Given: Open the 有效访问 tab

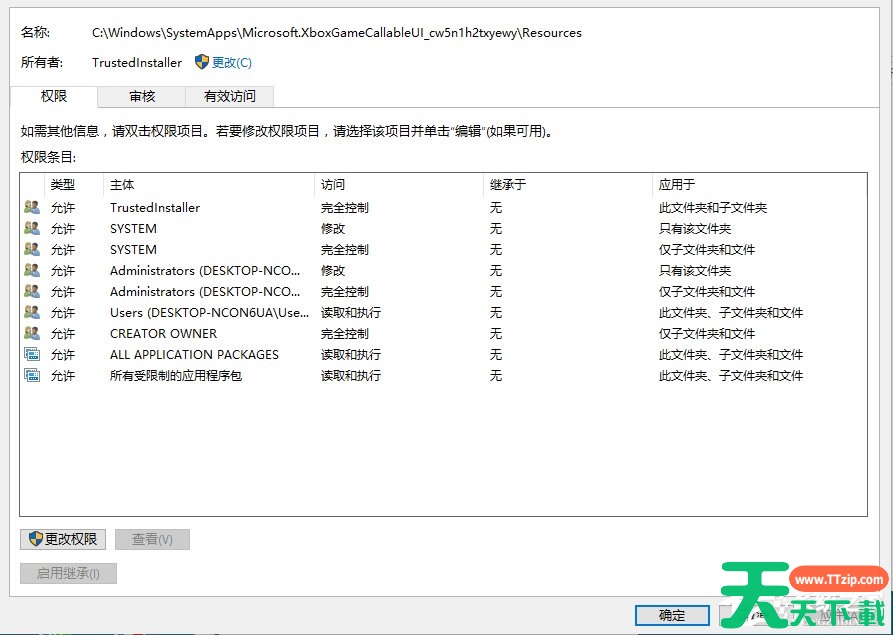Looking at the screenshot, I should tap(229, 96).
